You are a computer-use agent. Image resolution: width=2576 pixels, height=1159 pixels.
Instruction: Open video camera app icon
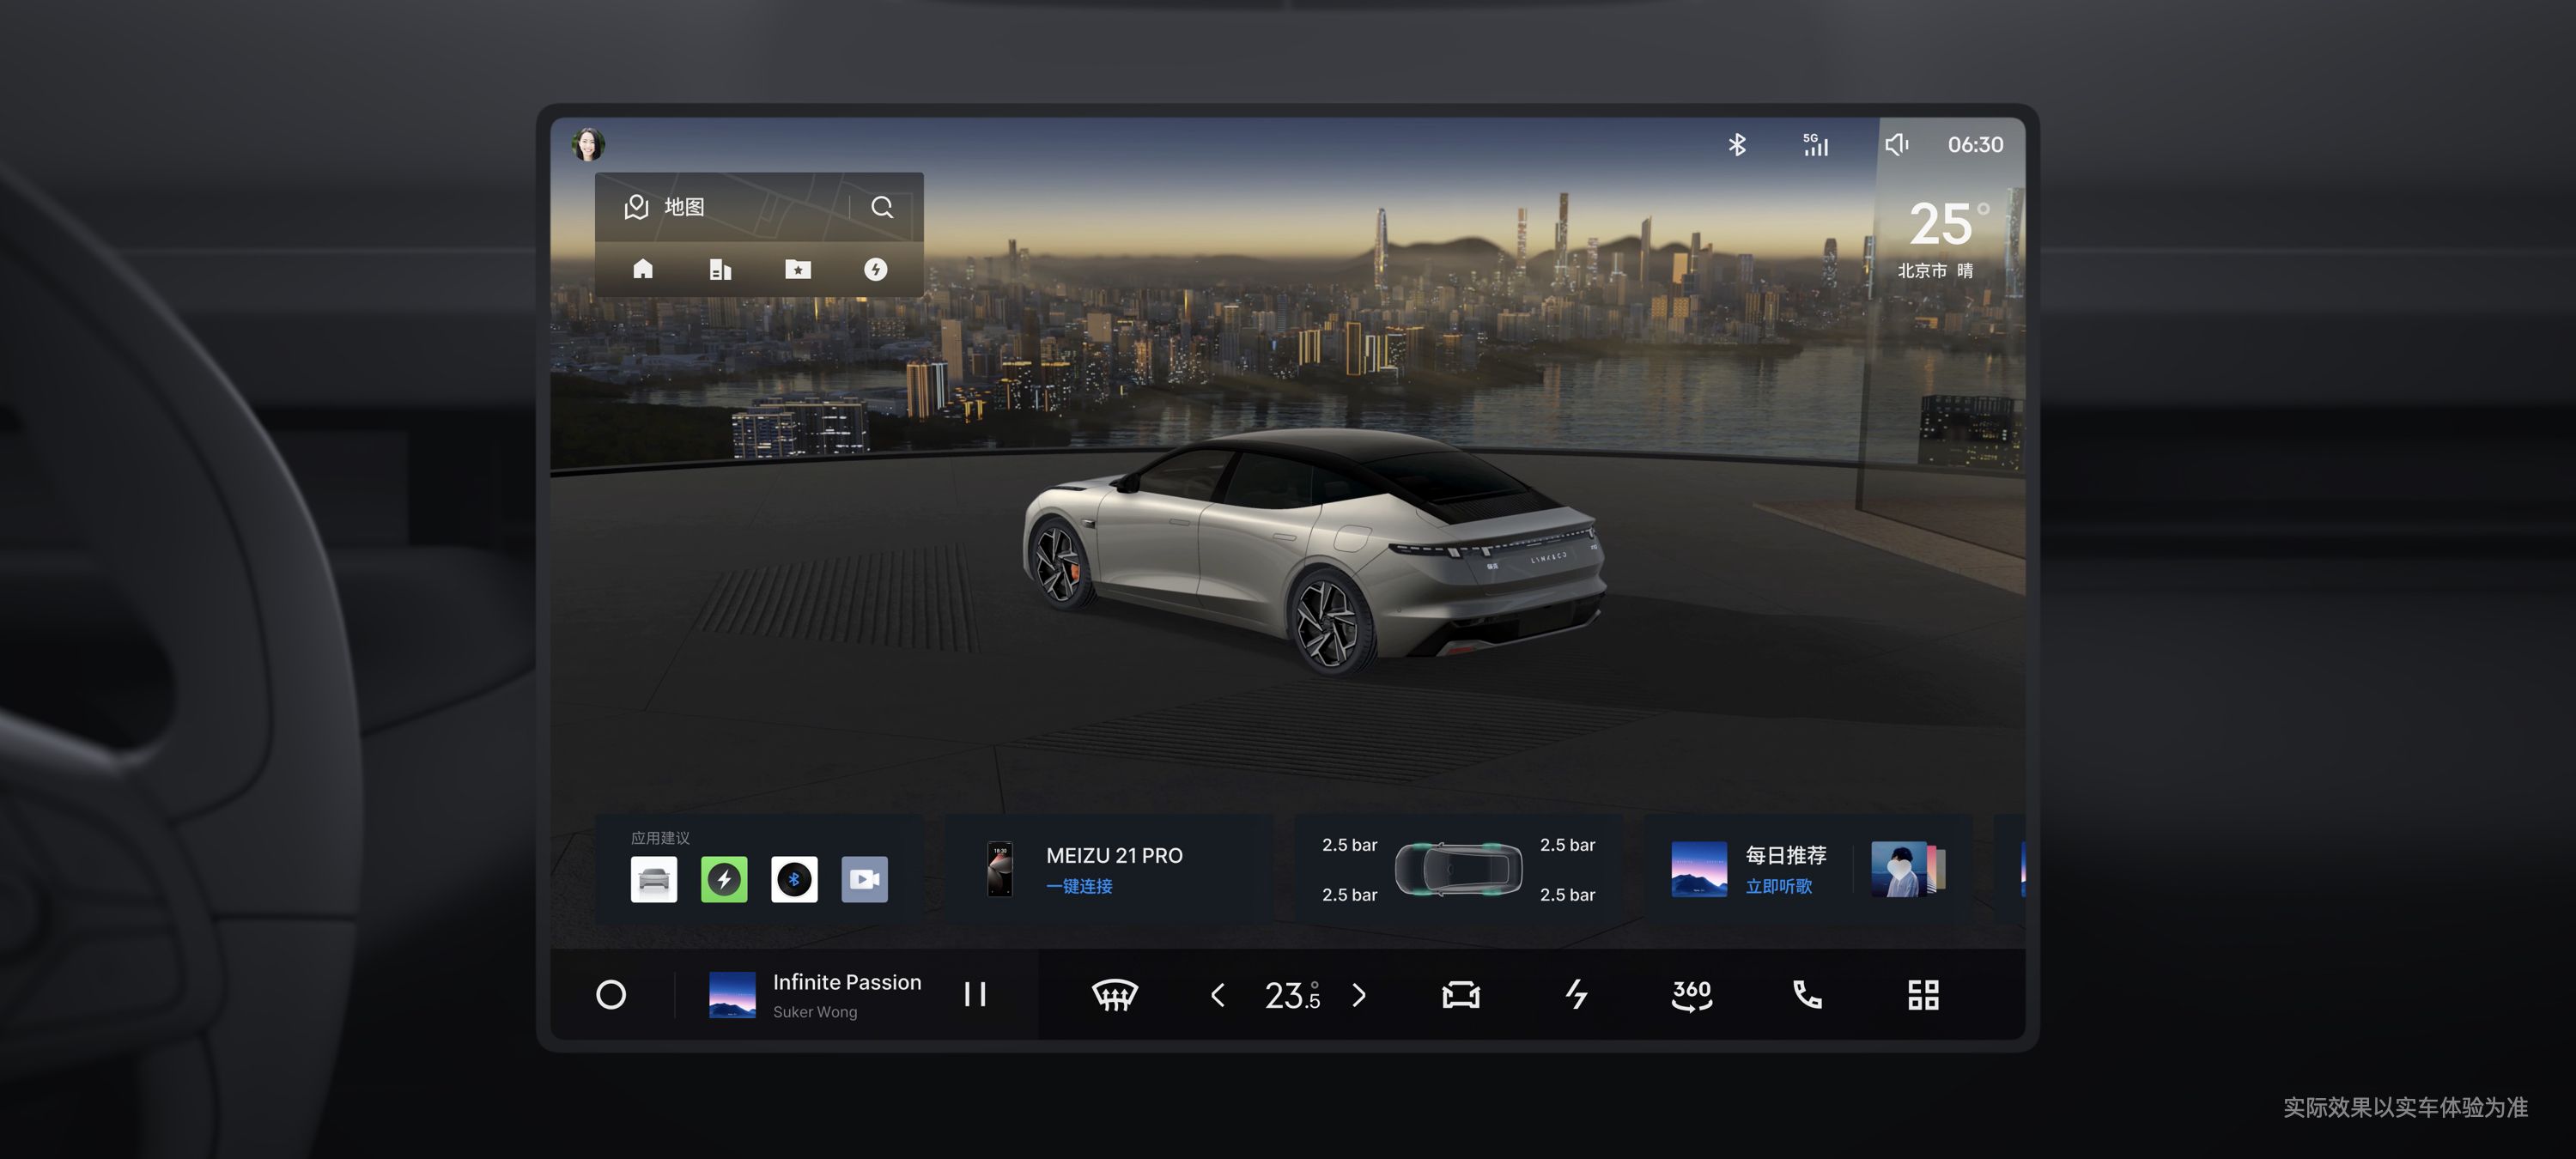click(864, 879)
